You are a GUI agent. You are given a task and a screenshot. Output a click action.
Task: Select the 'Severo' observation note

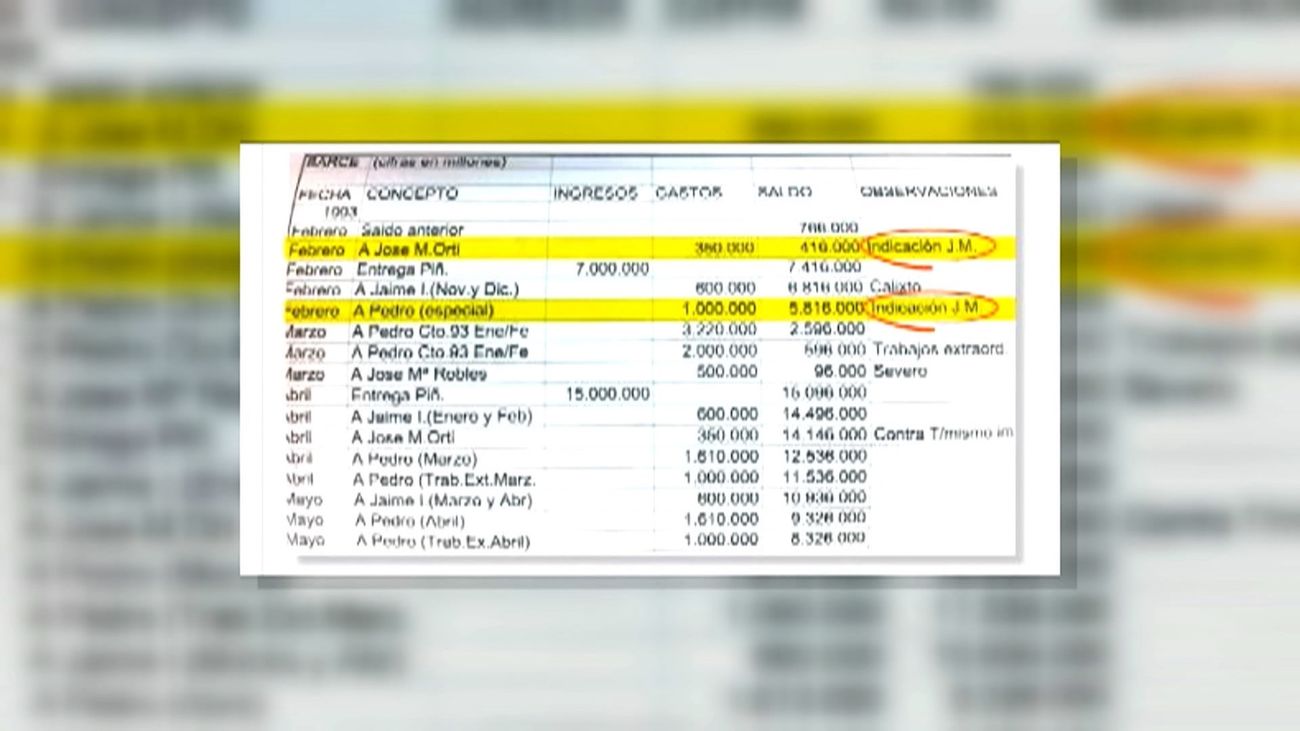pyautogui.click(x=899, y=371)
